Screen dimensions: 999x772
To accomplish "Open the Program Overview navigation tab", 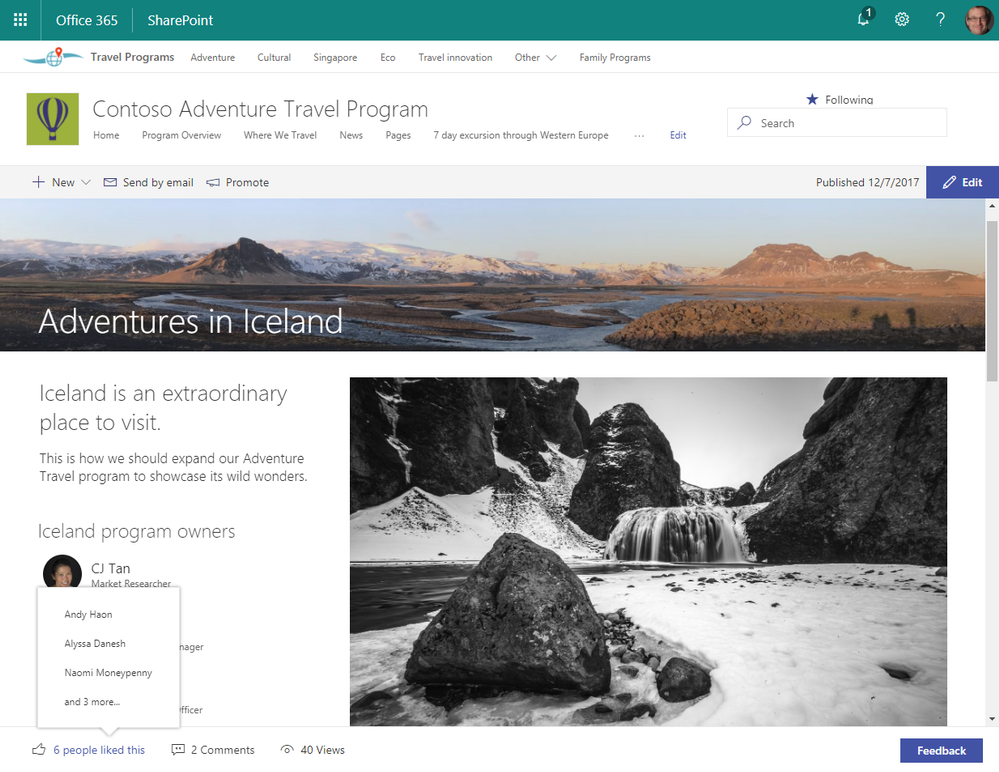I will 182,135.
